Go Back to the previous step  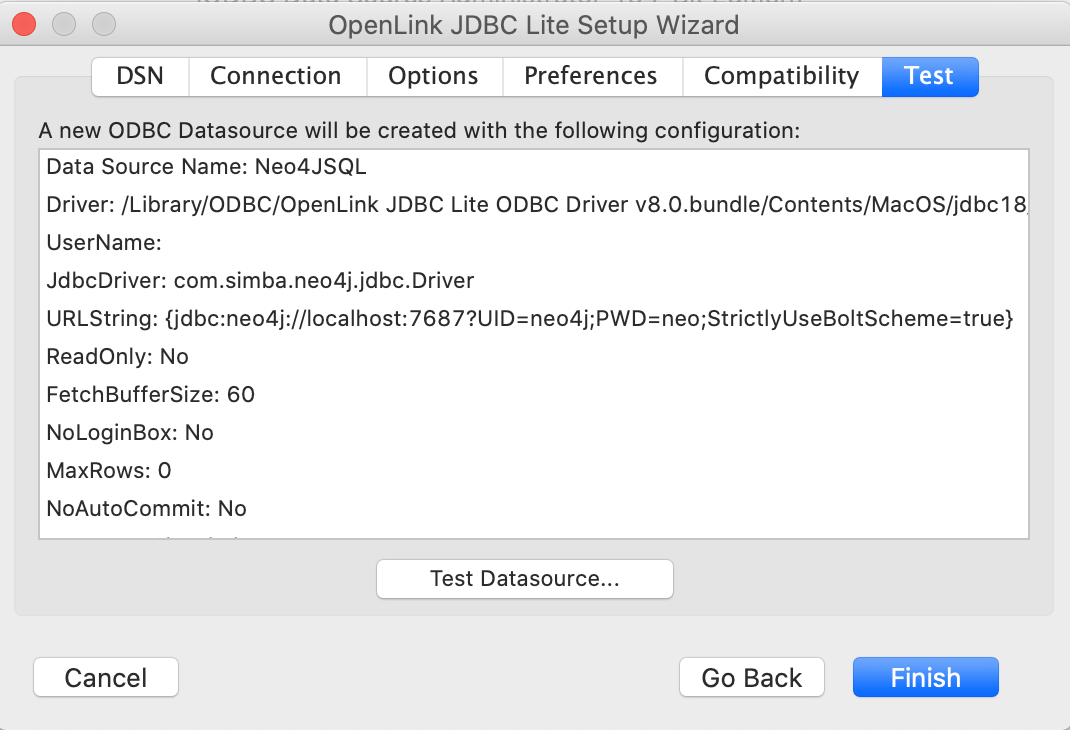tap(752, 678)
